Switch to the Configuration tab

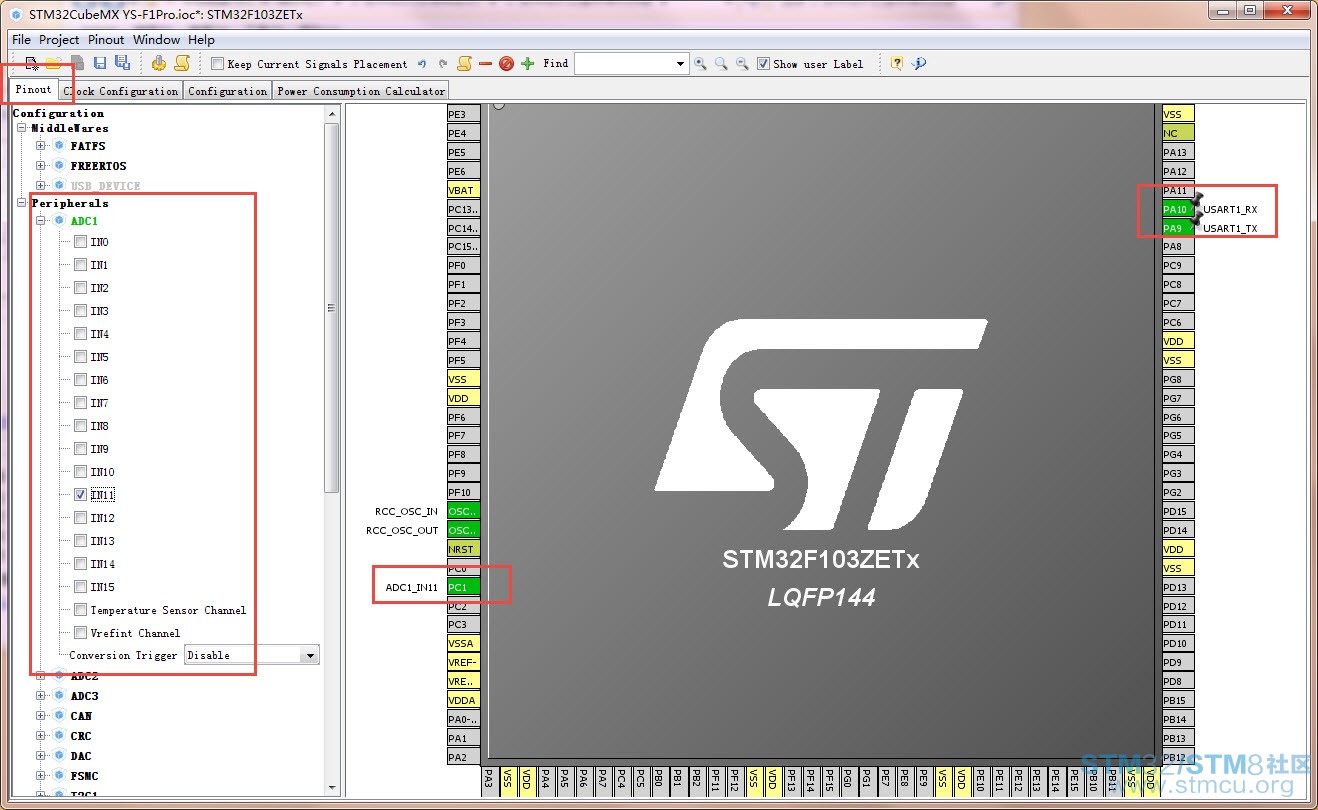(227, 91)
